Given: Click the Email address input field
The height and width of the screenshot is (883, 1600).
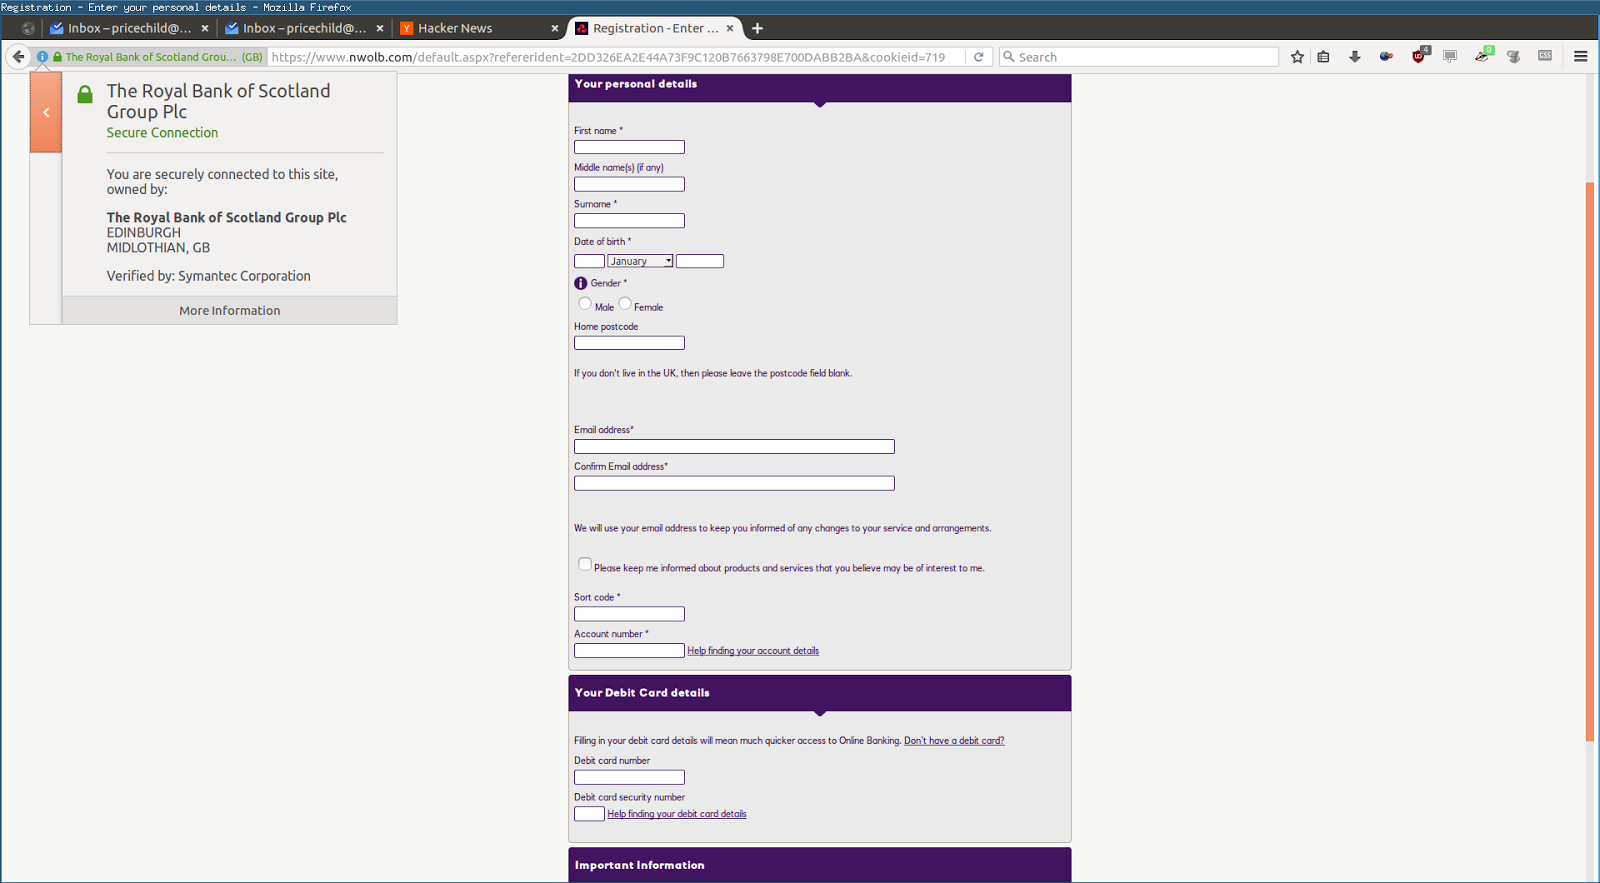Looking at the screenshot, I should pyautogui.click(x=734, y=447).
